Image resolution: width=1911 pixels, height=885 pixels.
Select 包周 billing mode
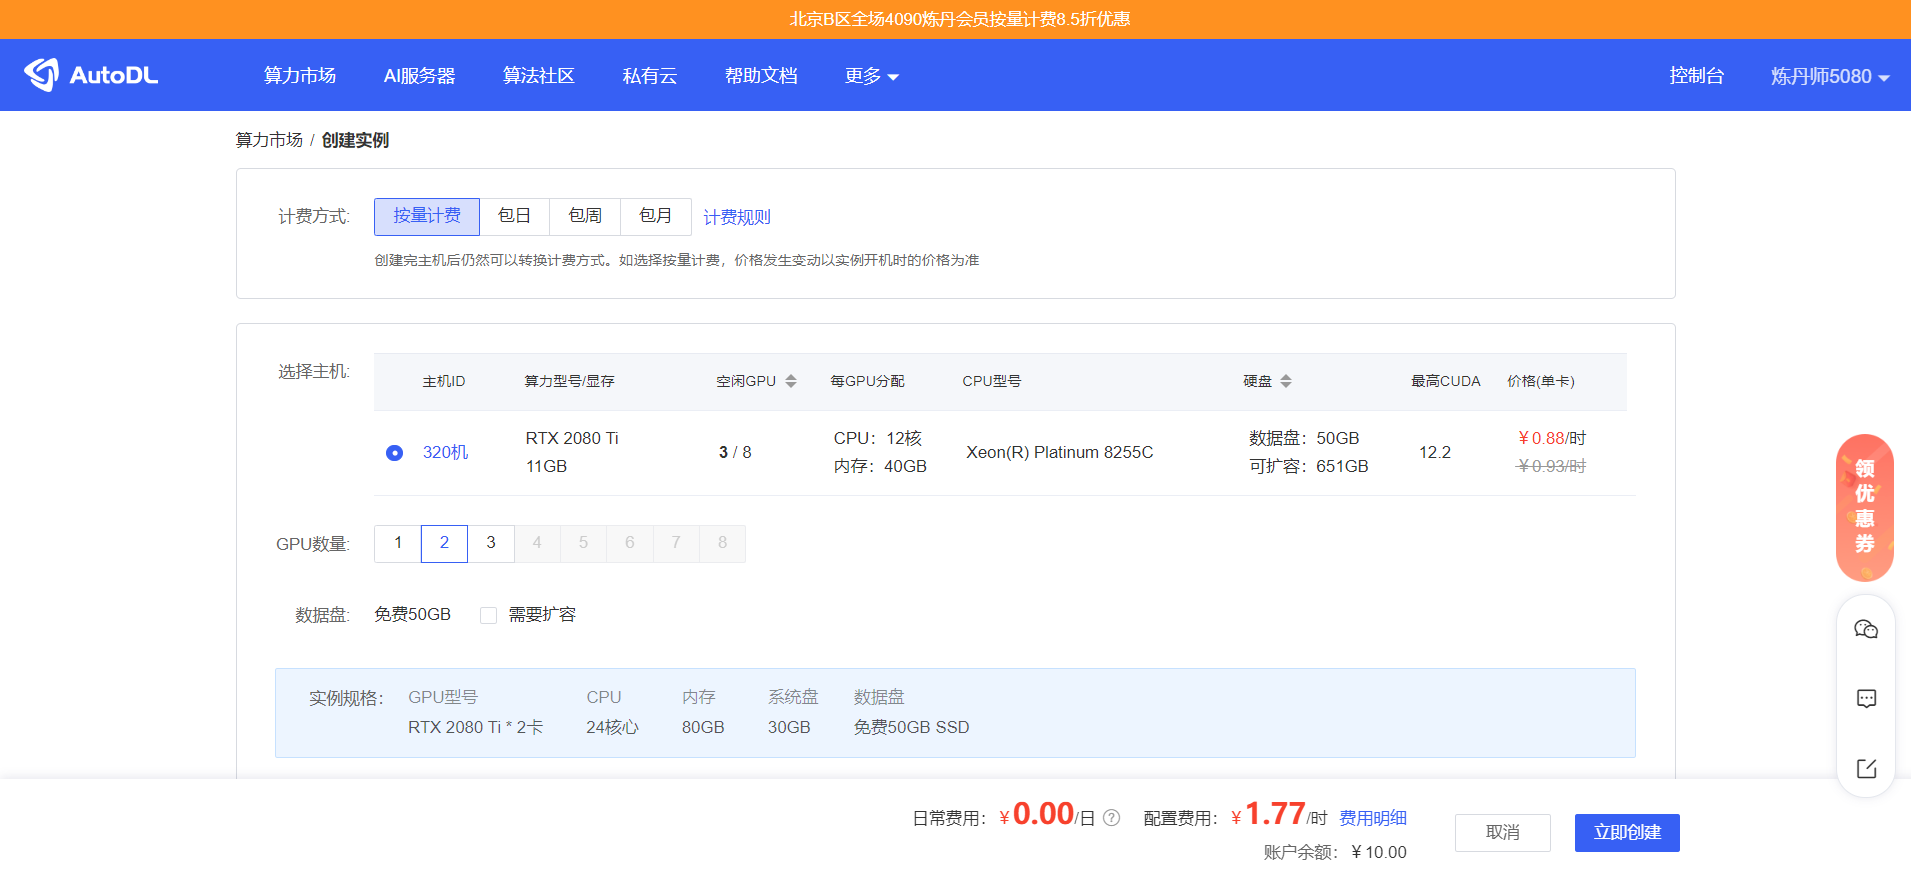585,216
